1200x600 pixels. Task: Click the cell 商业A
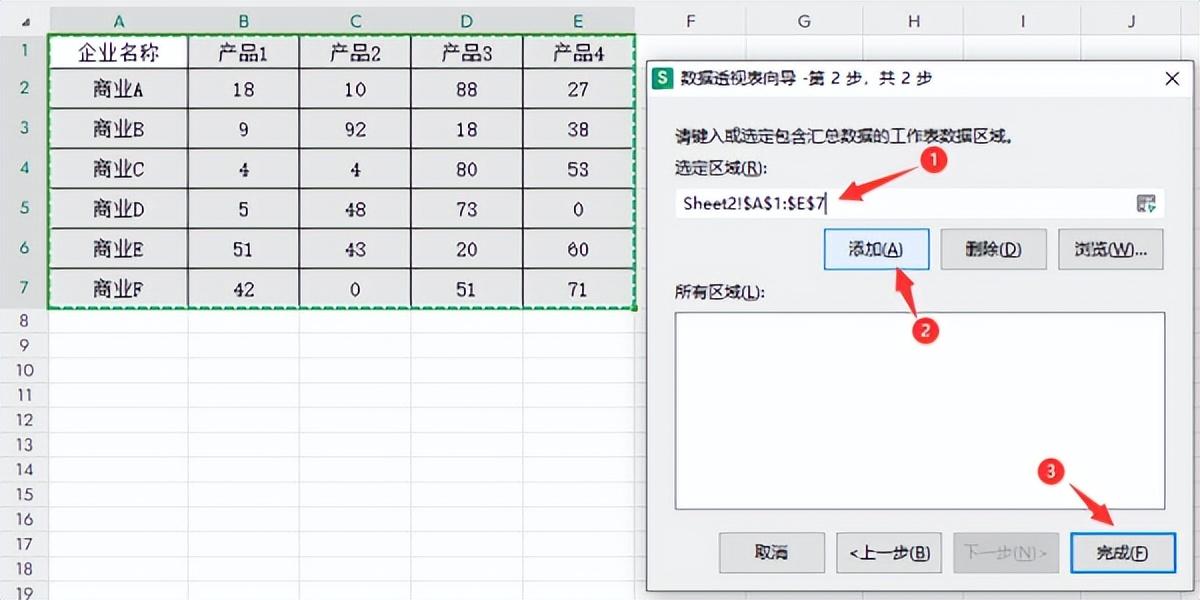[119, 89]
